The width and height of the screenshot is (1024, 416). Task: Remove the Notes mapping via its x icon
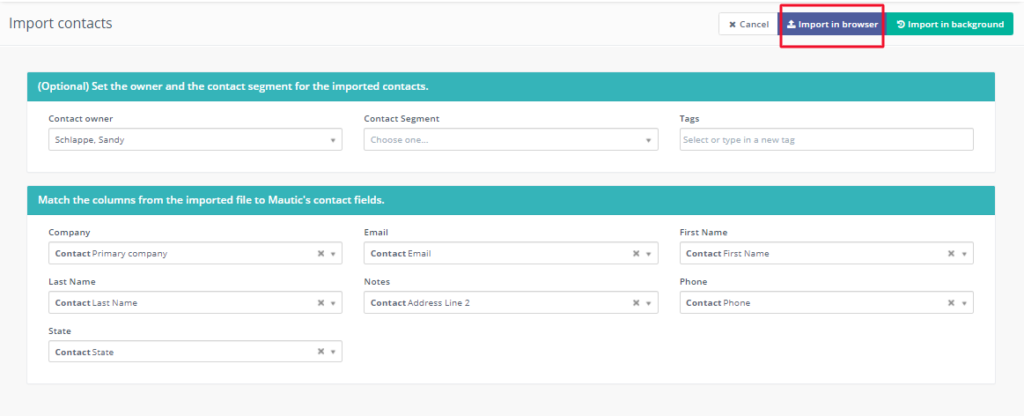coord(636,302)
